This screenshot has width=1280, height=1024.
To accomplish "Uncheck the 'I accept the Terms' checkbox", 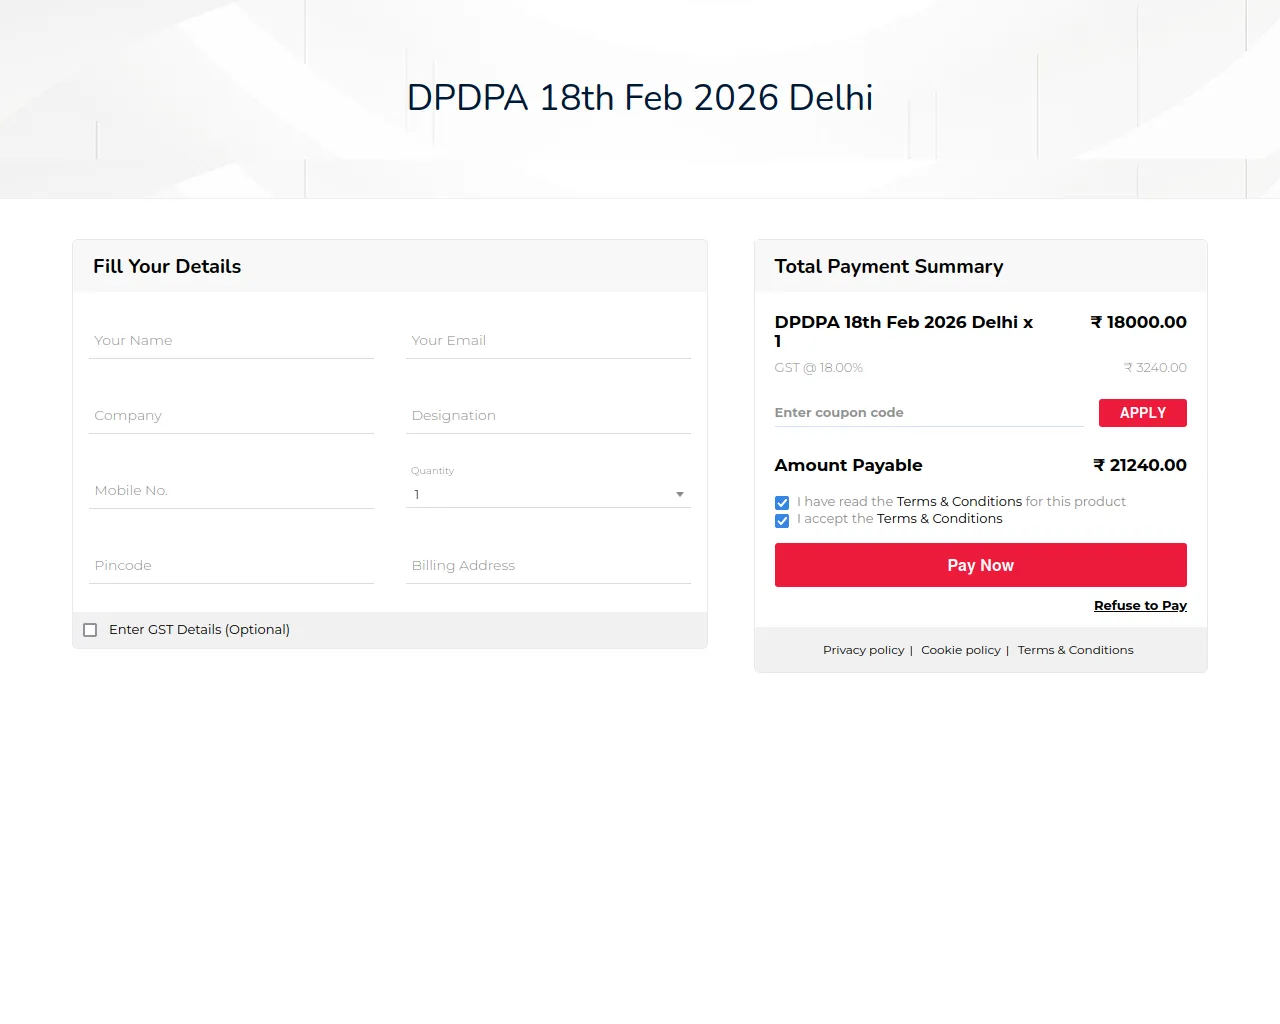I will (782, 521).
